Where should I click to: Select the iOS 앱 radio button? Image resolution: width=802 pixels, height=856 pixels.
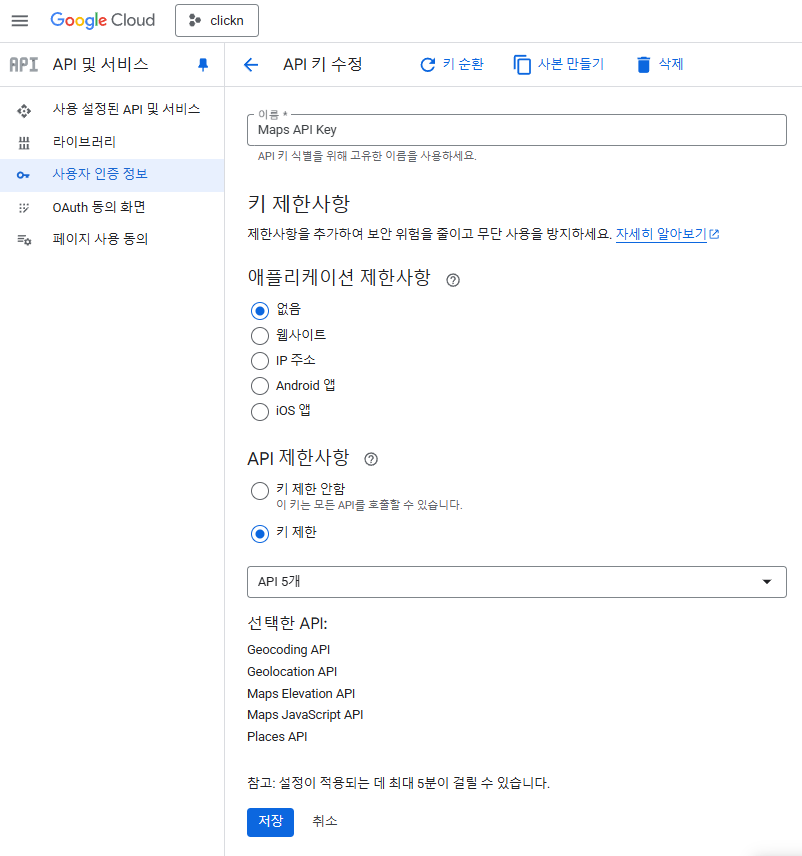260,412
